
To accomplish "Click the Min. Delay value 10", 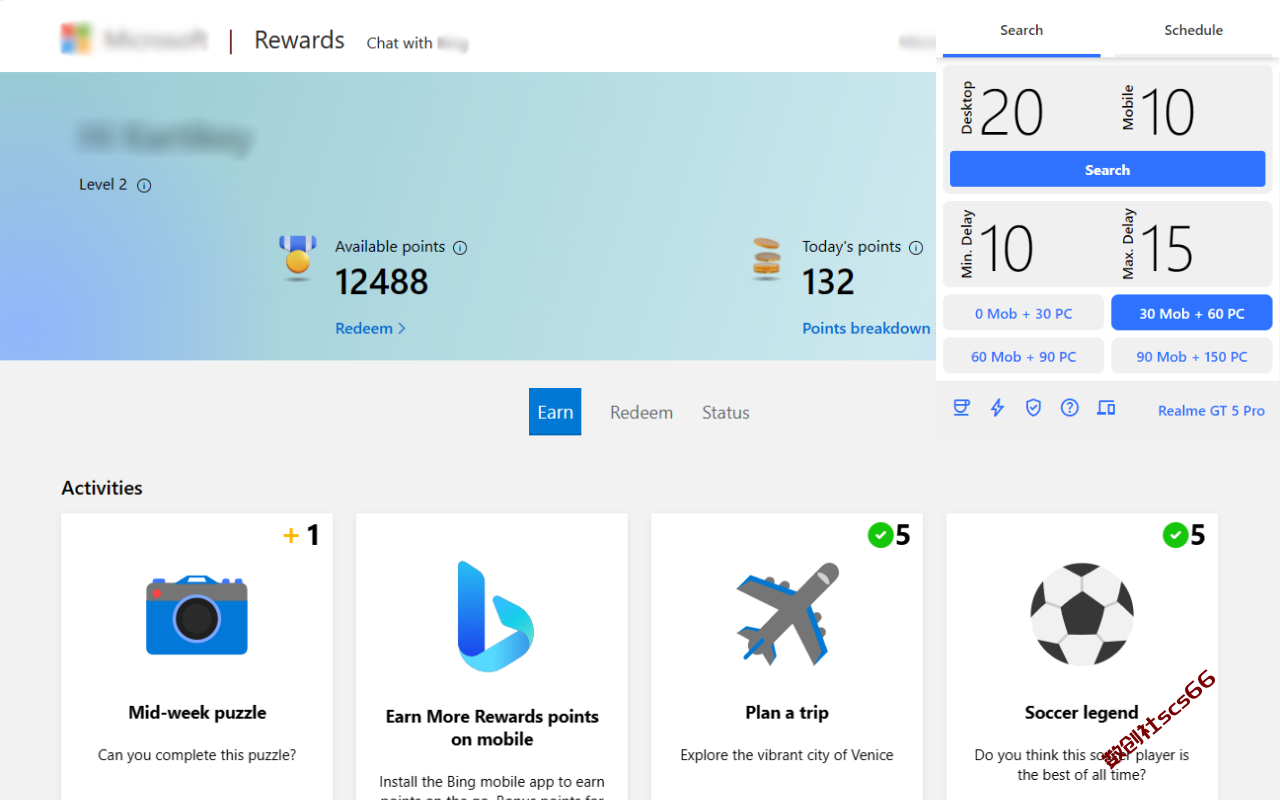I will coord(1005,249).
